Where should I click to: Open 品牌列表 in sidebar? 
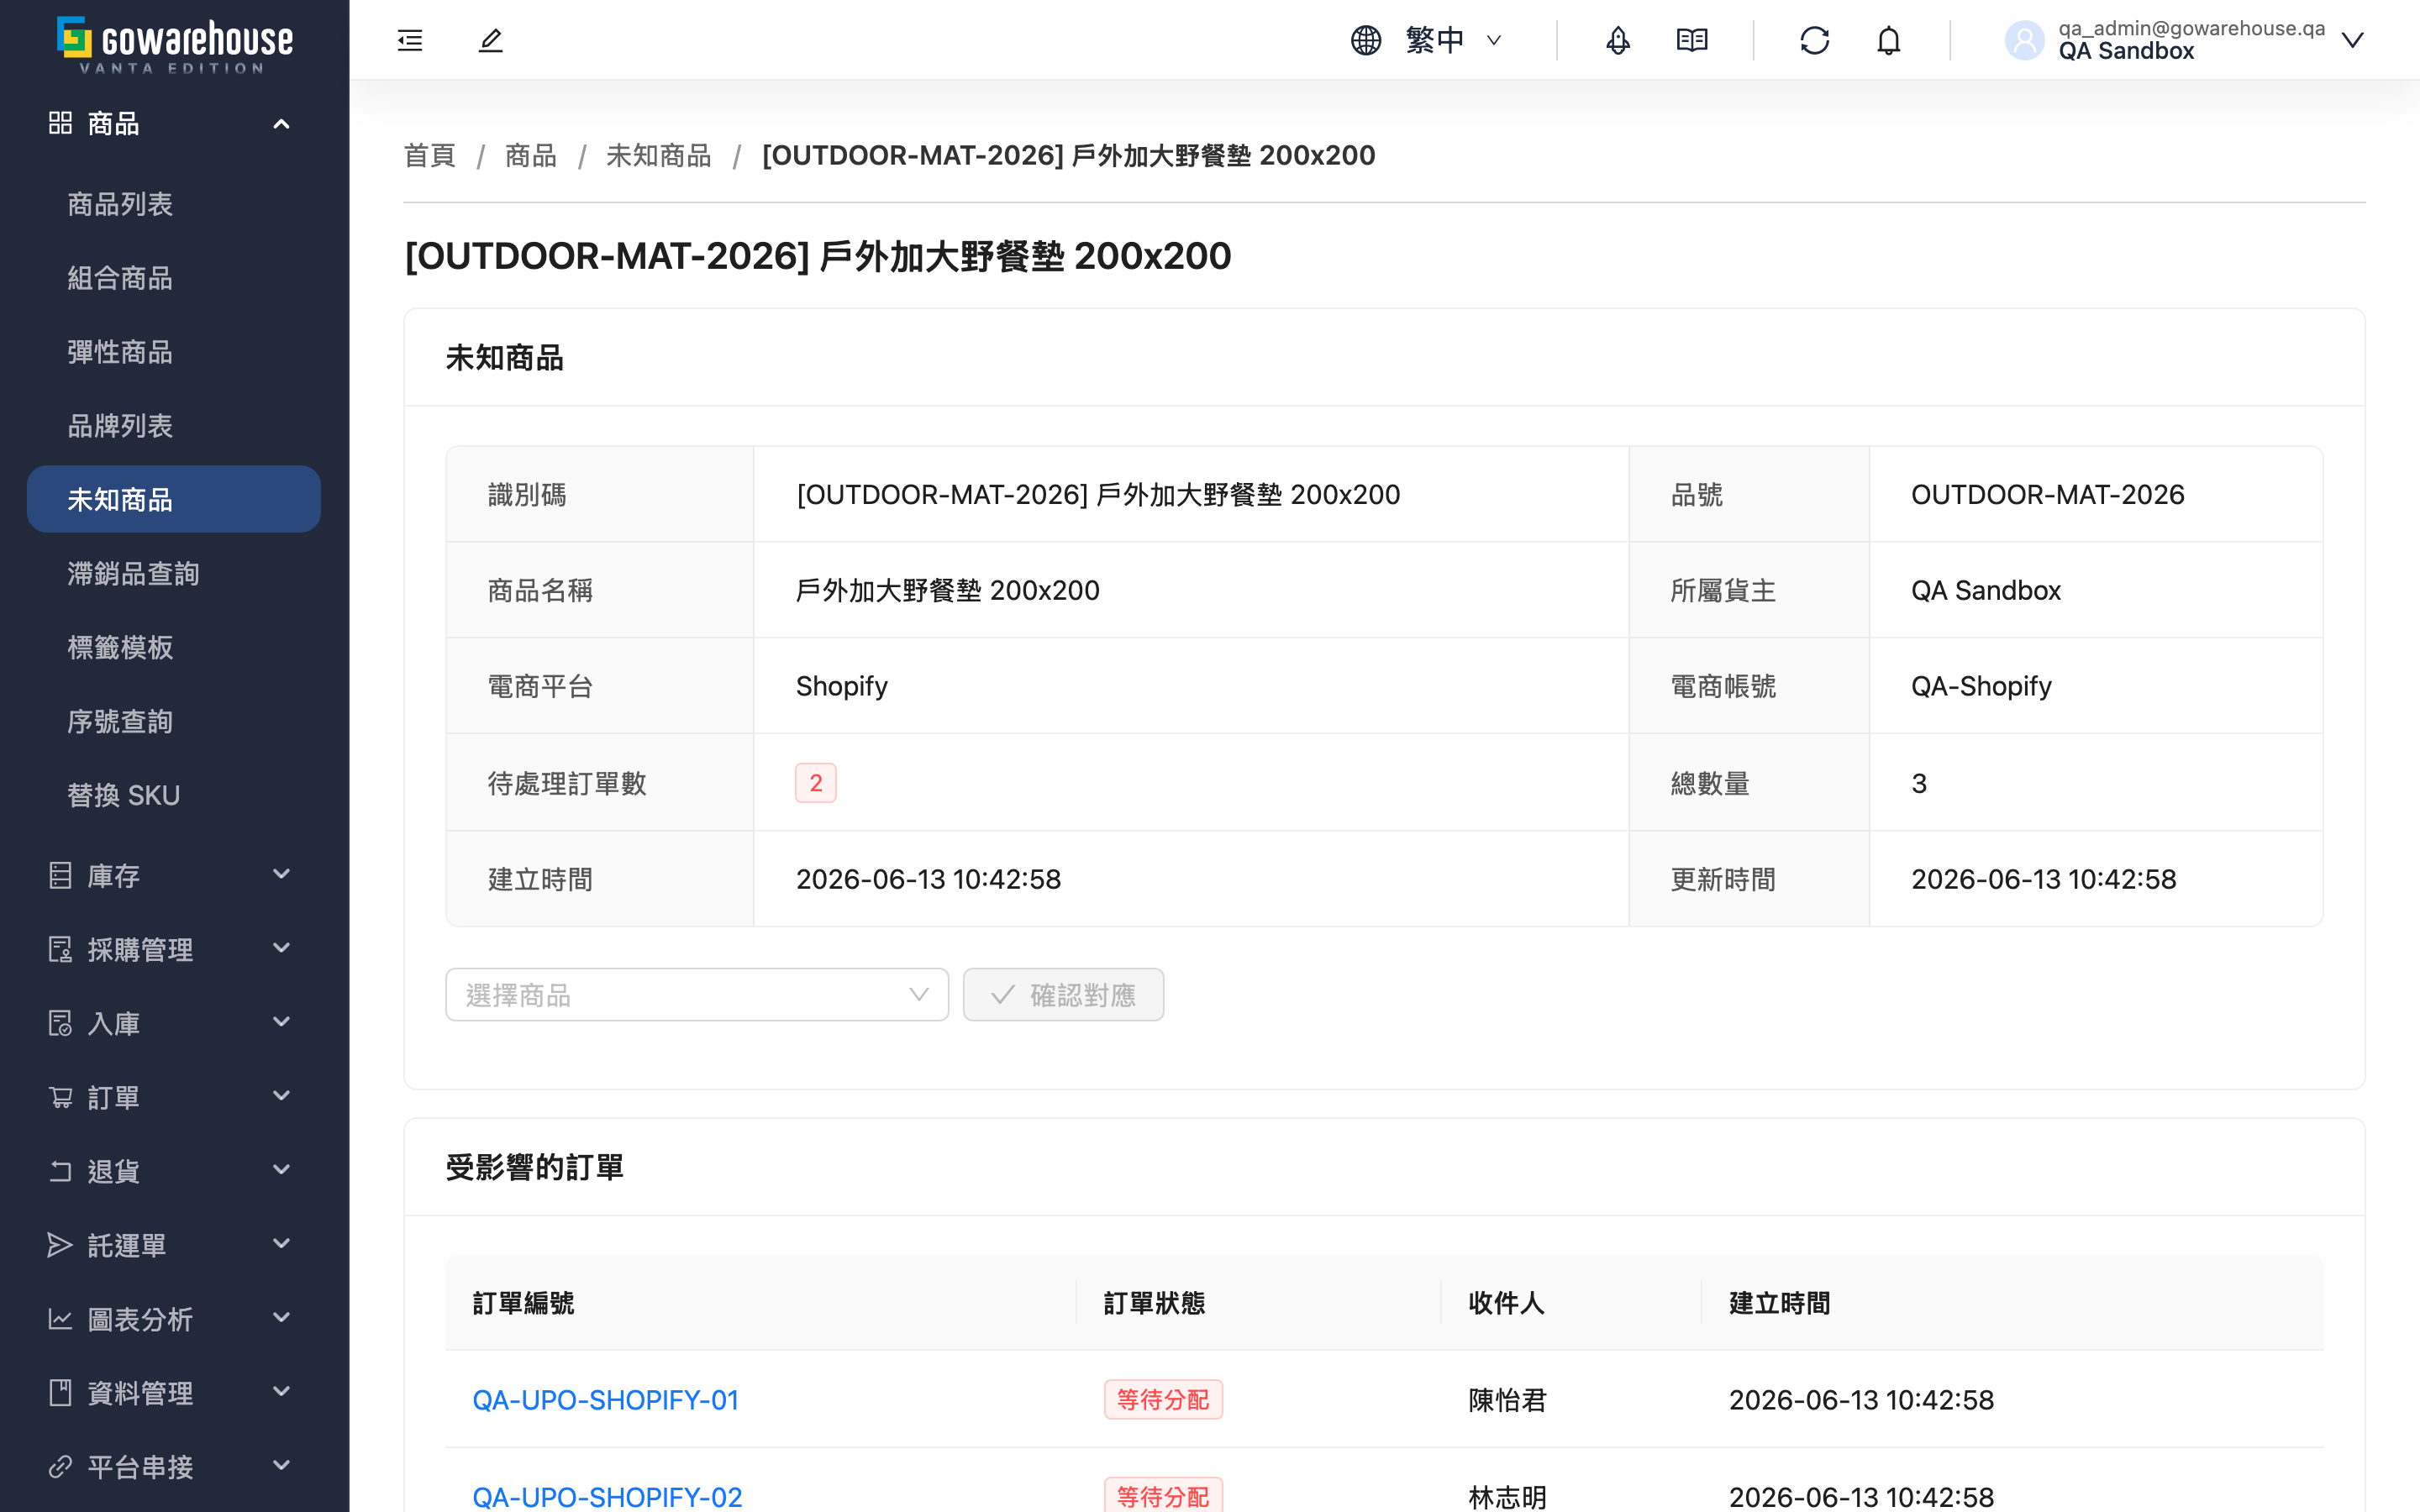click(120, 426)
